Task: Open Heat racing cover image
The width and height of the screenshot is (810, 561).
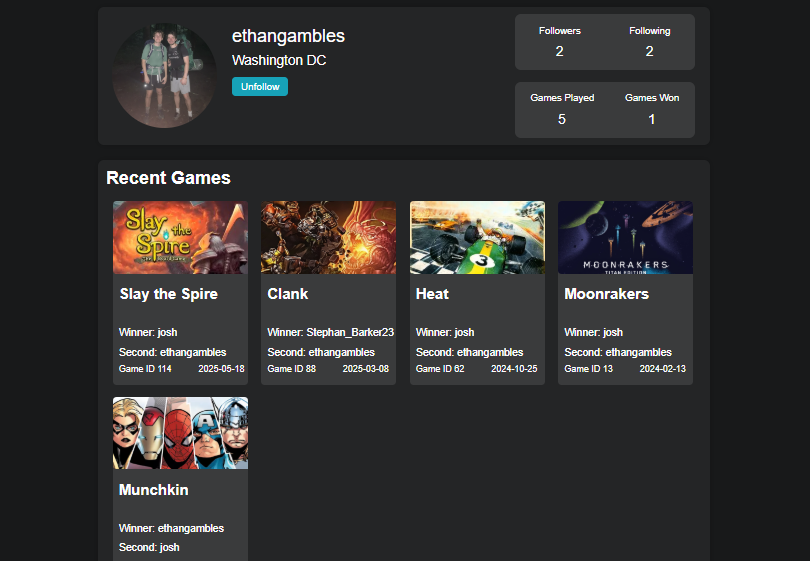Action: (x=477, y=238)
